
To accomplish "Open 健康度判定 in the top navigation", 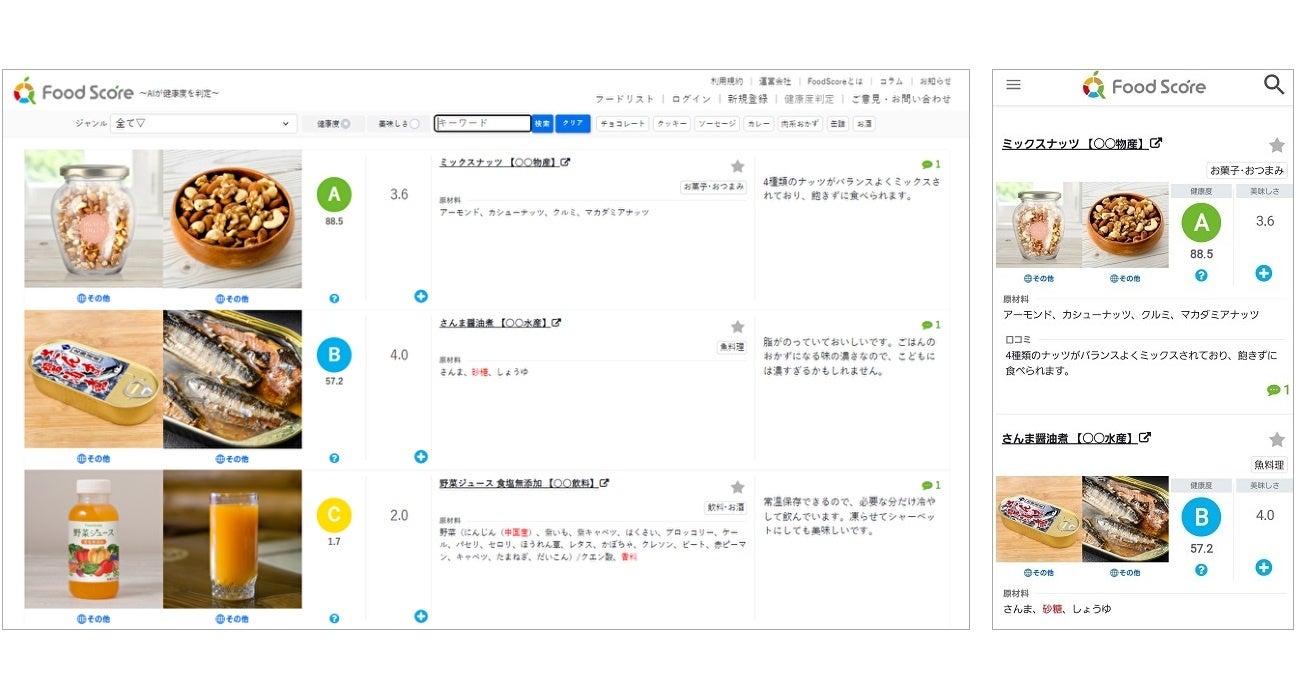I will pos(809,99).
